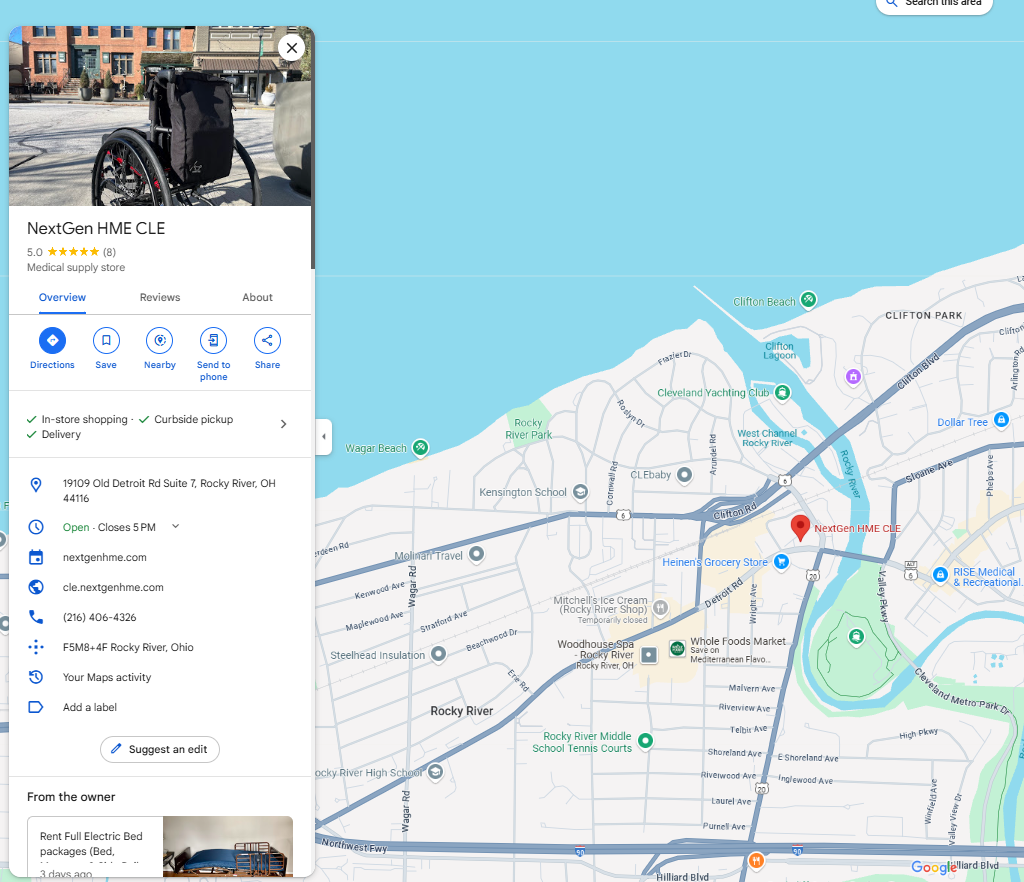Click Mitchell's Ice Cream restaurant marker
Image resolution: width=1024 pixels, height=882 pixels.
[660, 608]
